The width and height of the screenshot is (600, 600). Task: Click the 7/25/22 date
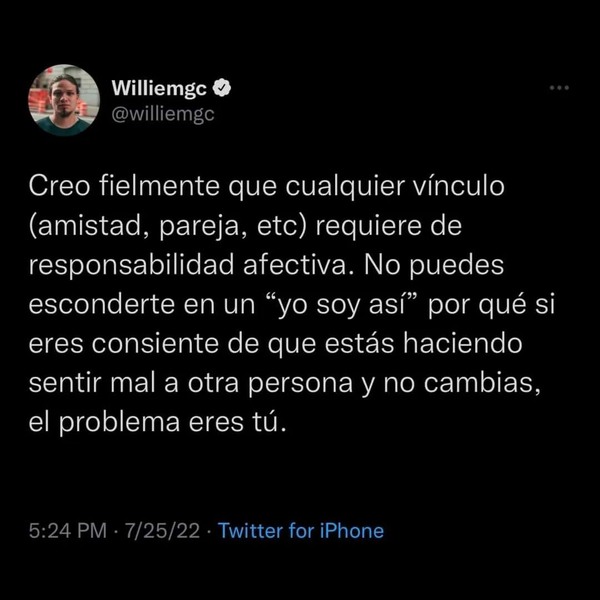(x=163, y=531)
